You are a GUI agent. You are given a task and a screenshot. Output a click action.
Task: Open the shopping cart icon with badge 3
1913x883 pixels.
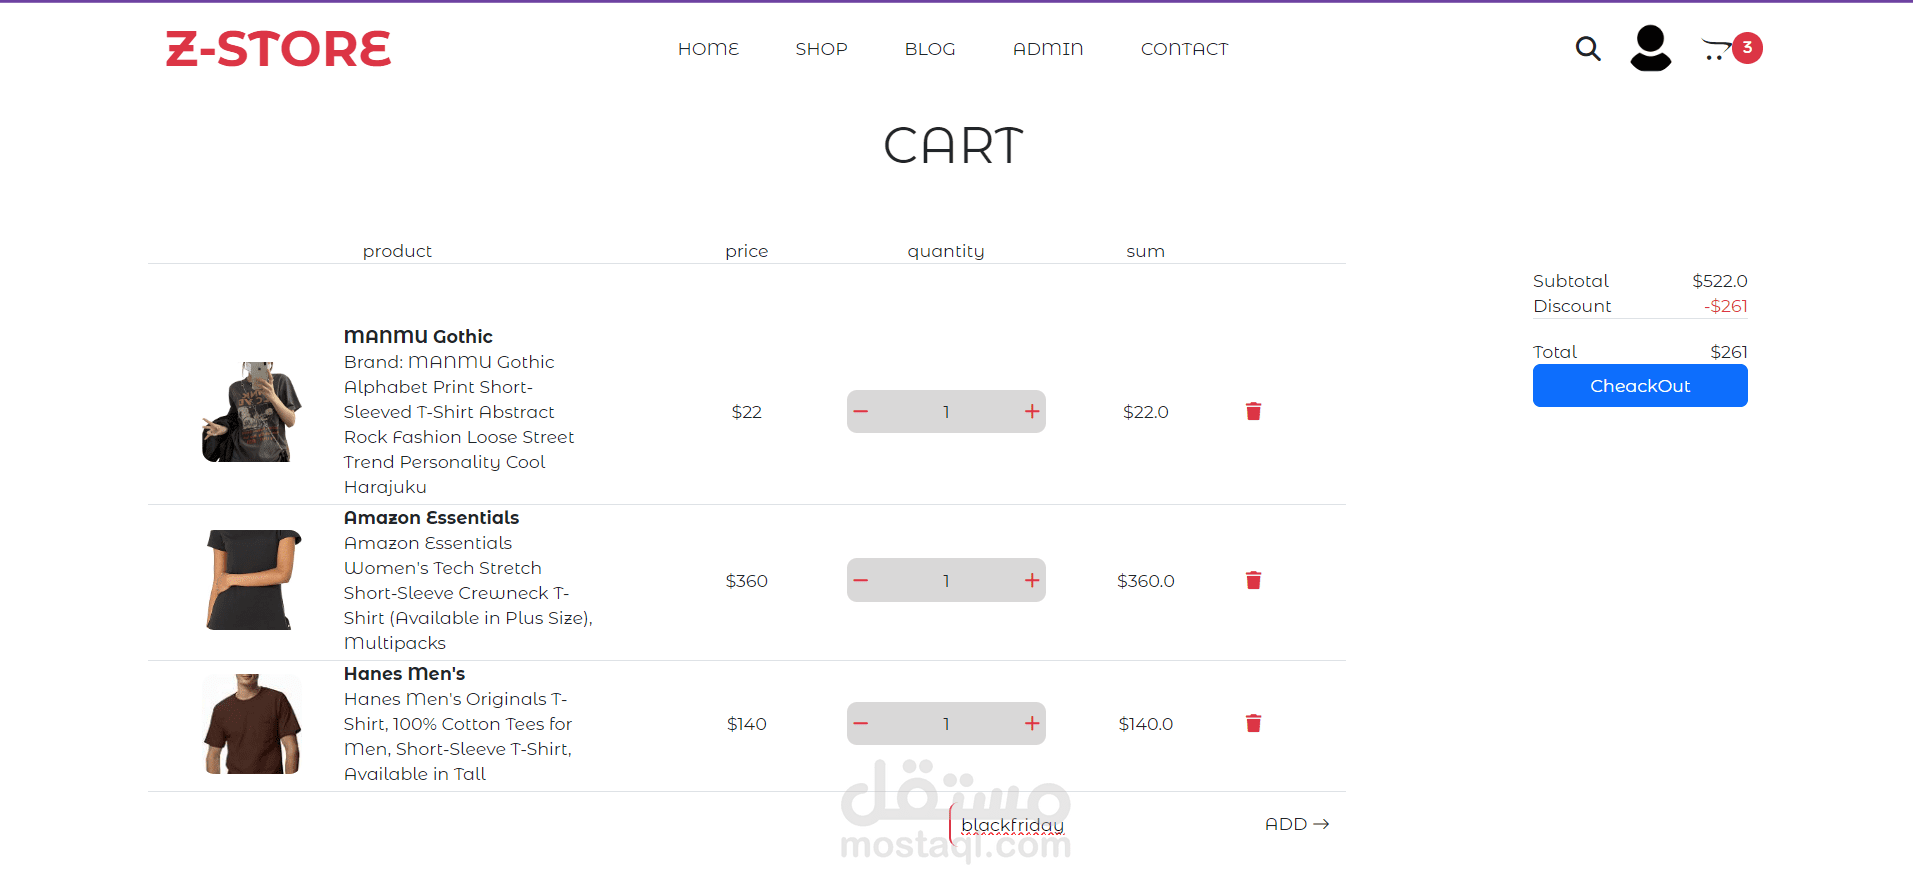click(x=1731, y=48)
